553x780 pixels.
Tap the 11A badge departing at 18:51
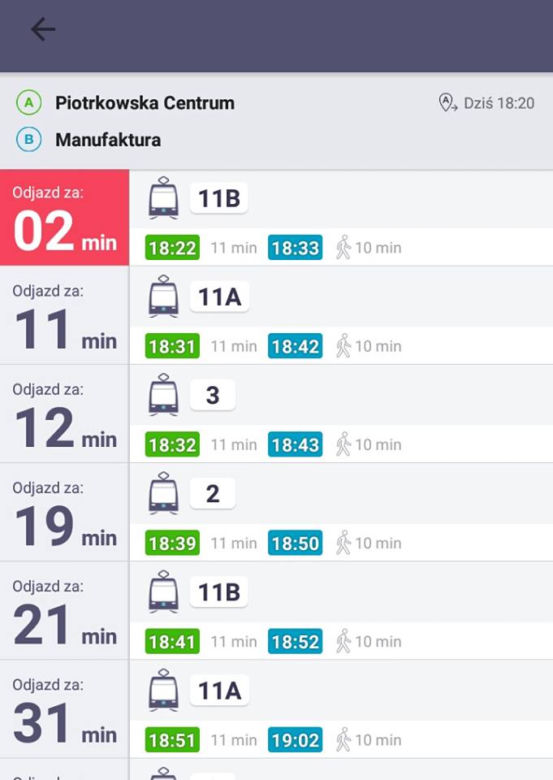pos(219,690)
